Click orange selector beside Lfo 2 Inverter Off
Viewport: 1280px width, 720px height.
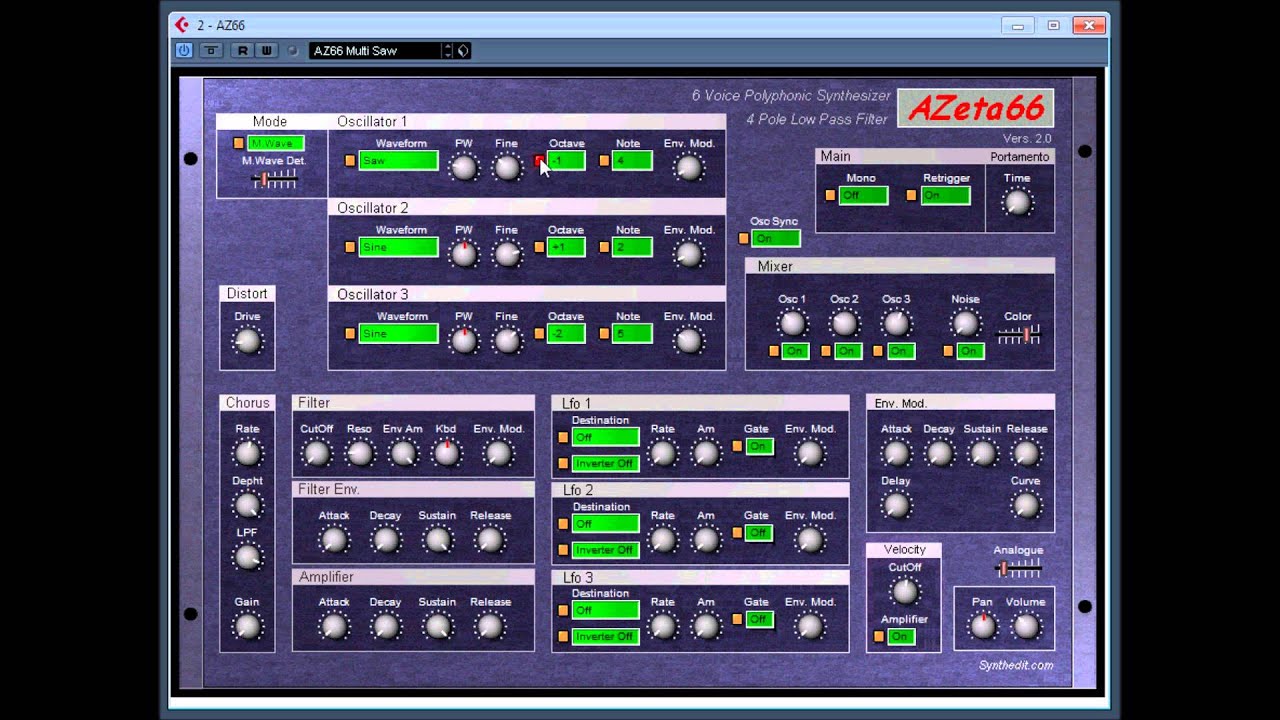pyautogui.click(x=563, y=550)
